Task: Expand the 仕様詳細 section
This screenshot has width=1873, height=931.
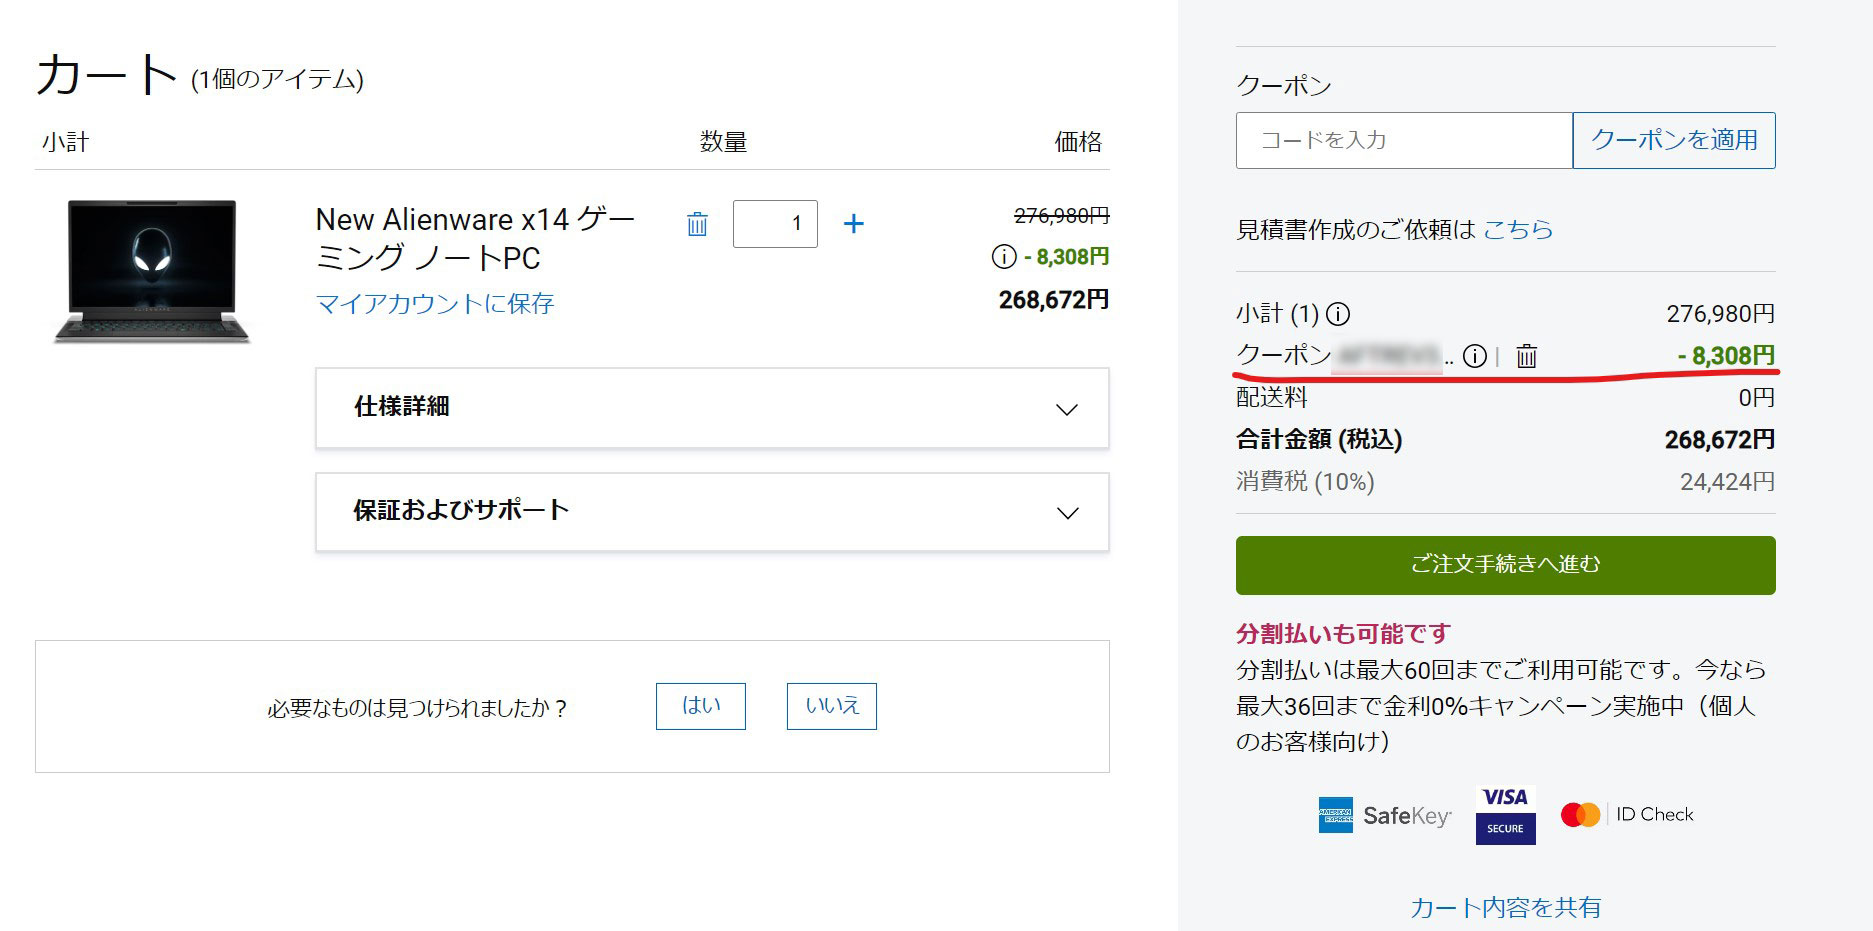Action: click(712, 408)
